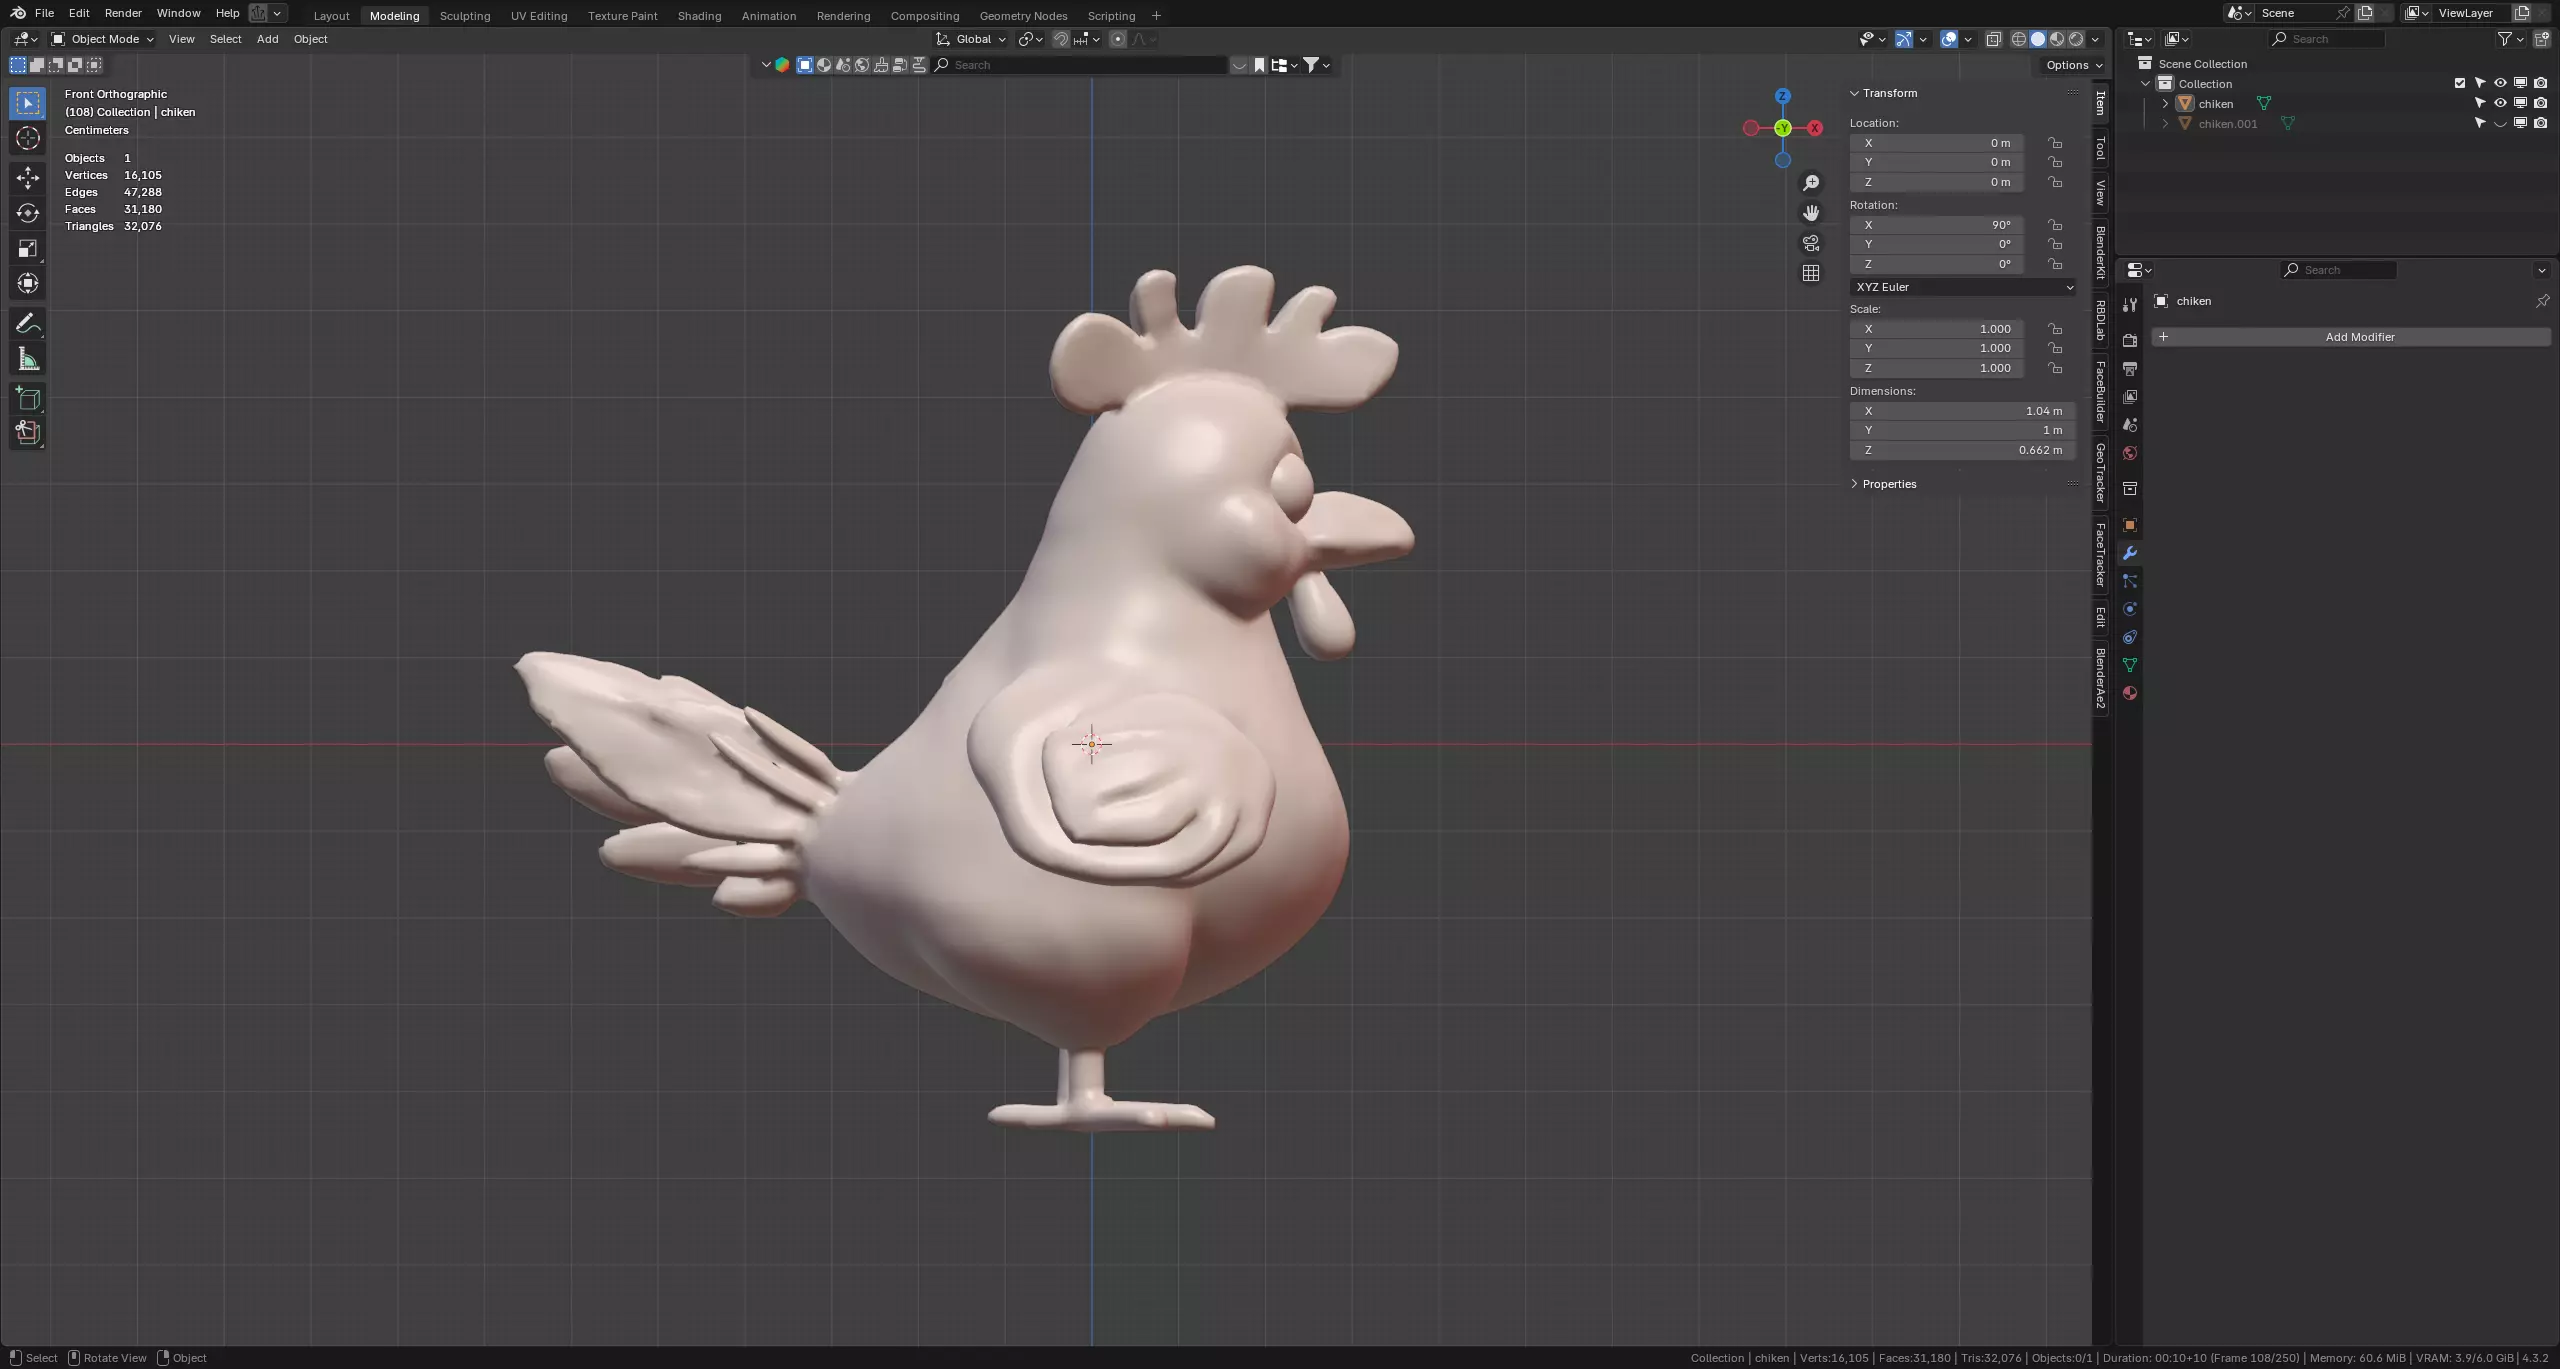This screenshot has width=2560, height=1369.
Task: Click the New Collection icon in outliner
Action: [2541, 39]
